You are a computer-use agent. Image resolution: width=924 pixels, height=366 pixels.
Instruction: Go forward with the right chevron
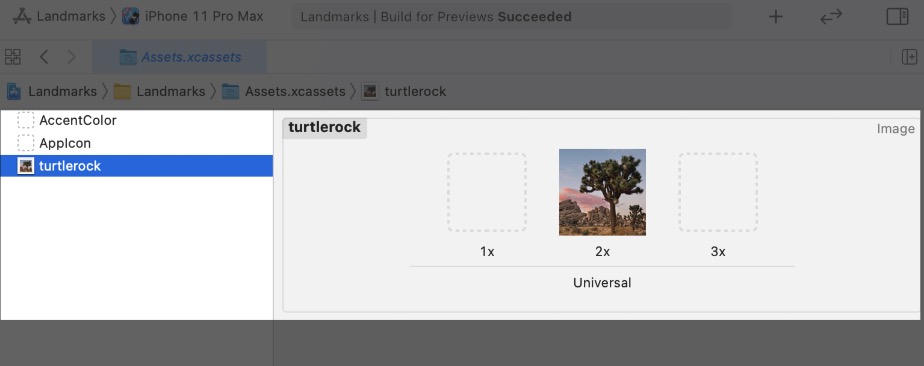[x=72, y=57]
